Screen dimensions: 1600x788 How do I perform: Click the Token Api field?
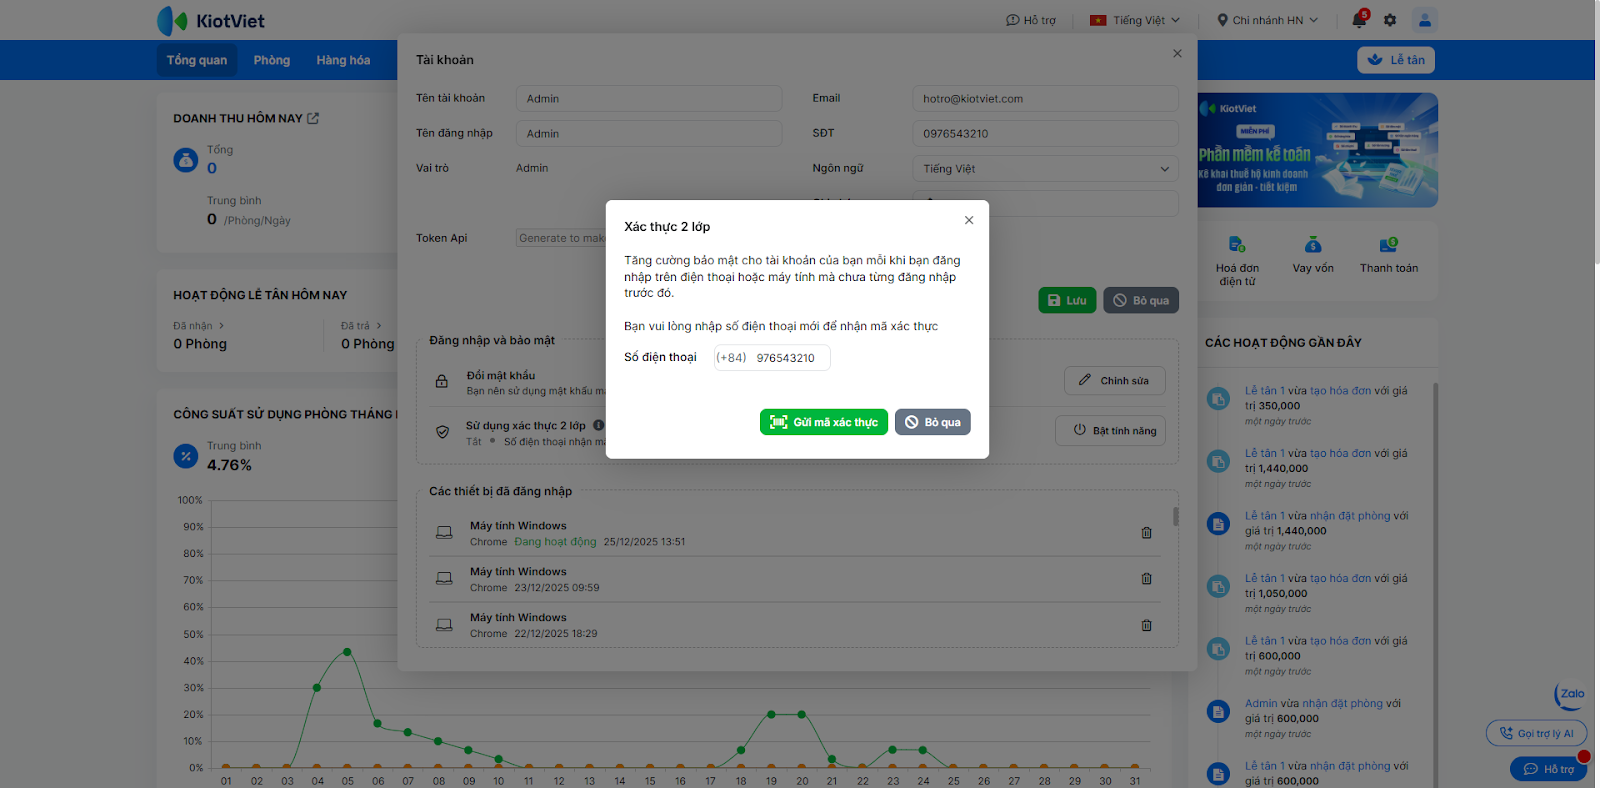pos(561,238)
